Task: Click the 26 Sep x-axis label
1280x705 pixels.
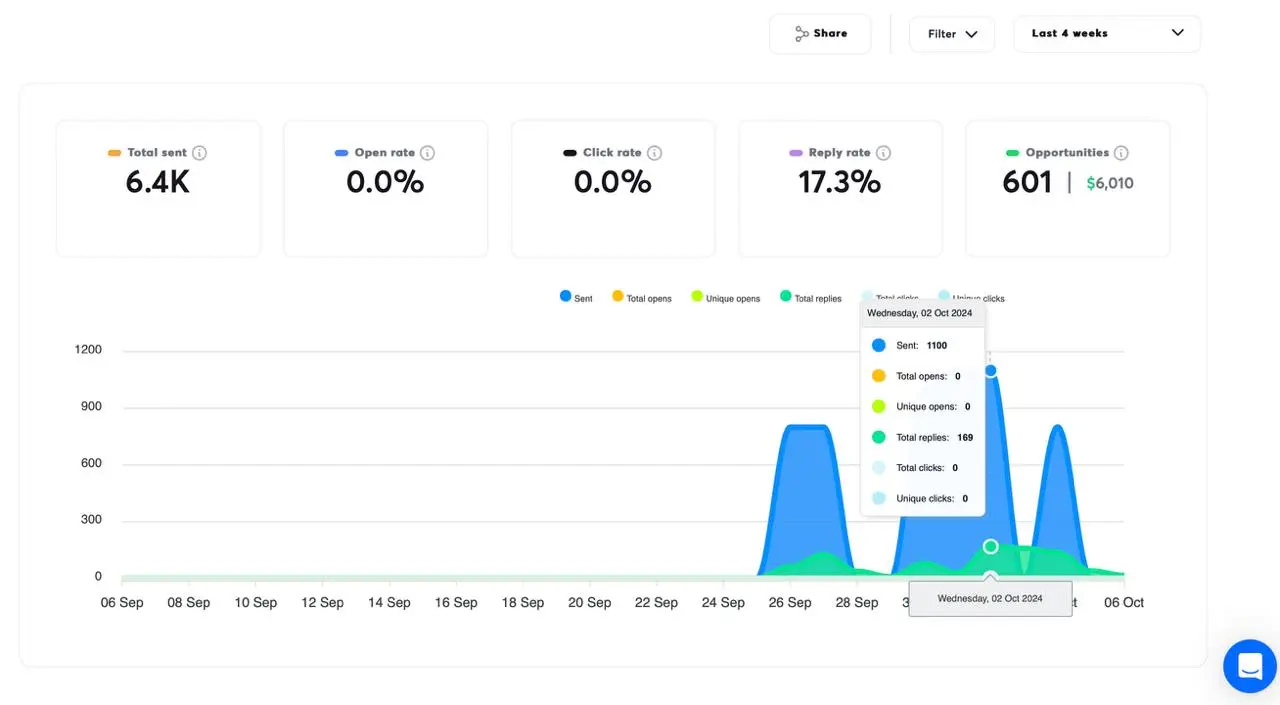Action: point(789,602)
